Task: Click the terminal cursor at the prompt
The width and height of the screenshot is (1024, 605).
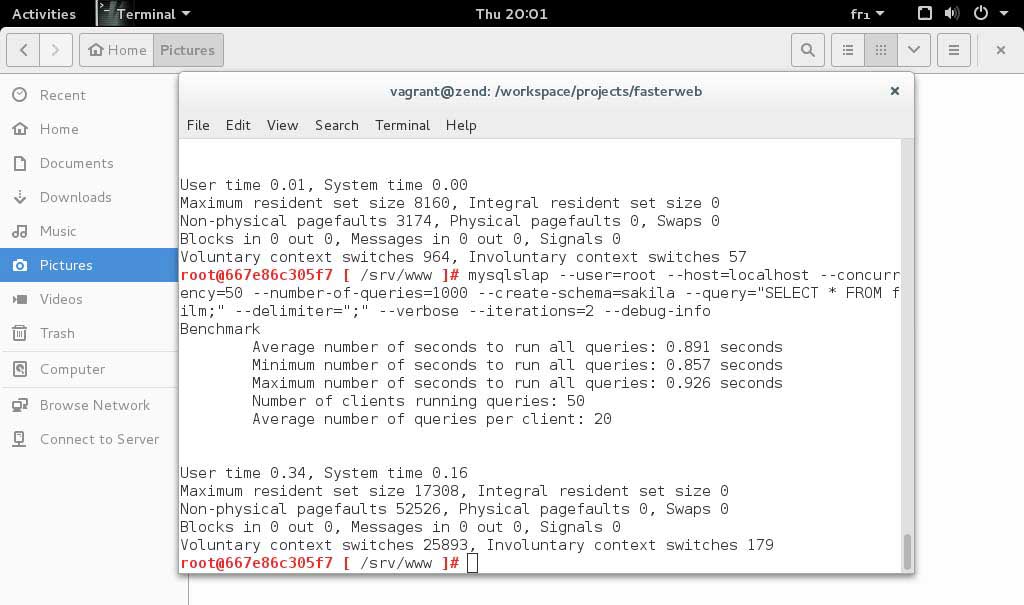Action: pos(473,563)
